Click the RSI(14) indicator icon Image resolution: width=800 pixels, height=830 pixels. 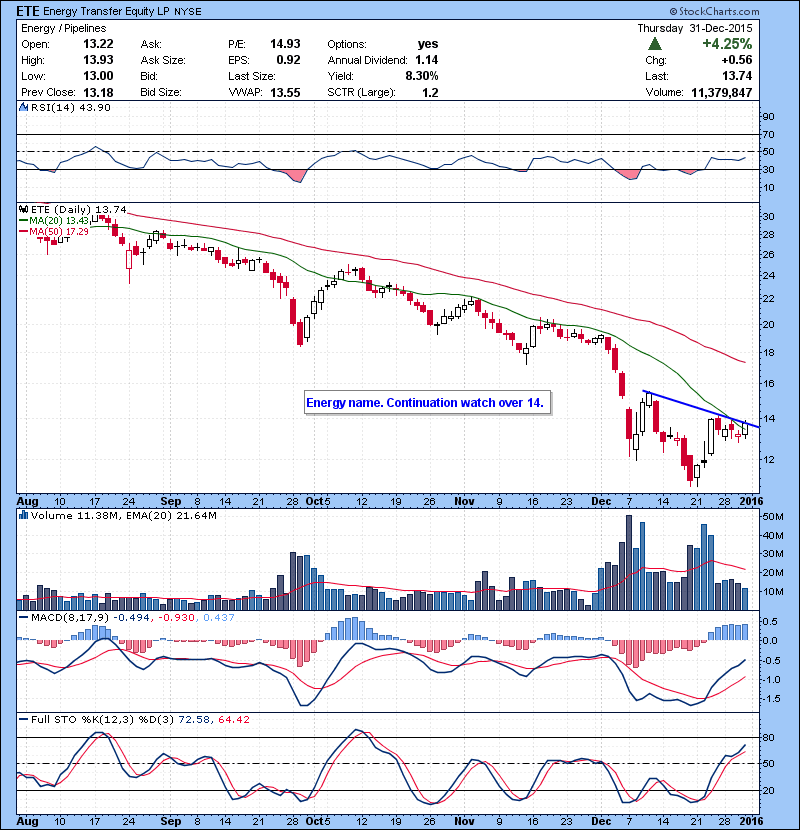pyautogui.click(x=23, y=107)
